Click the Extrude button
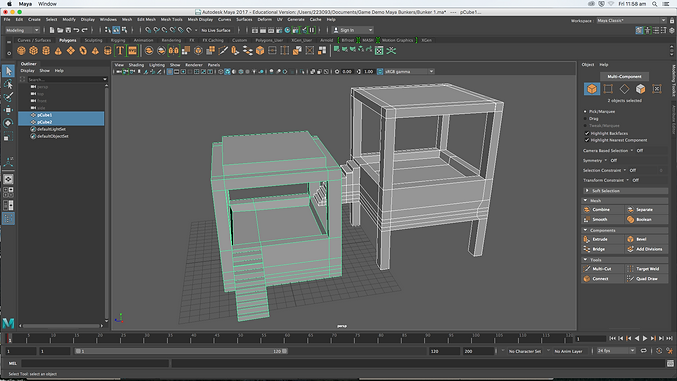677x381 pixels. pos(603,239)
